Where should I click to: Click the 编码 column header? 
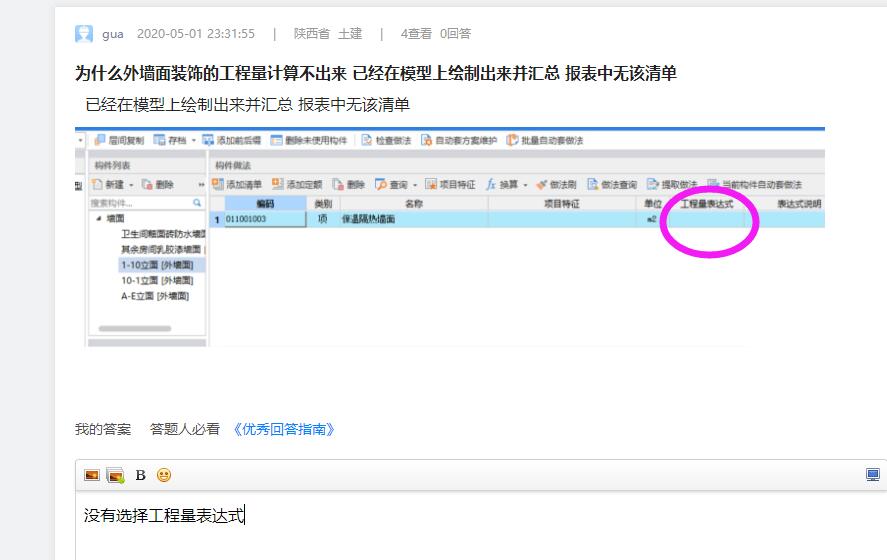[x=265, y=204]
